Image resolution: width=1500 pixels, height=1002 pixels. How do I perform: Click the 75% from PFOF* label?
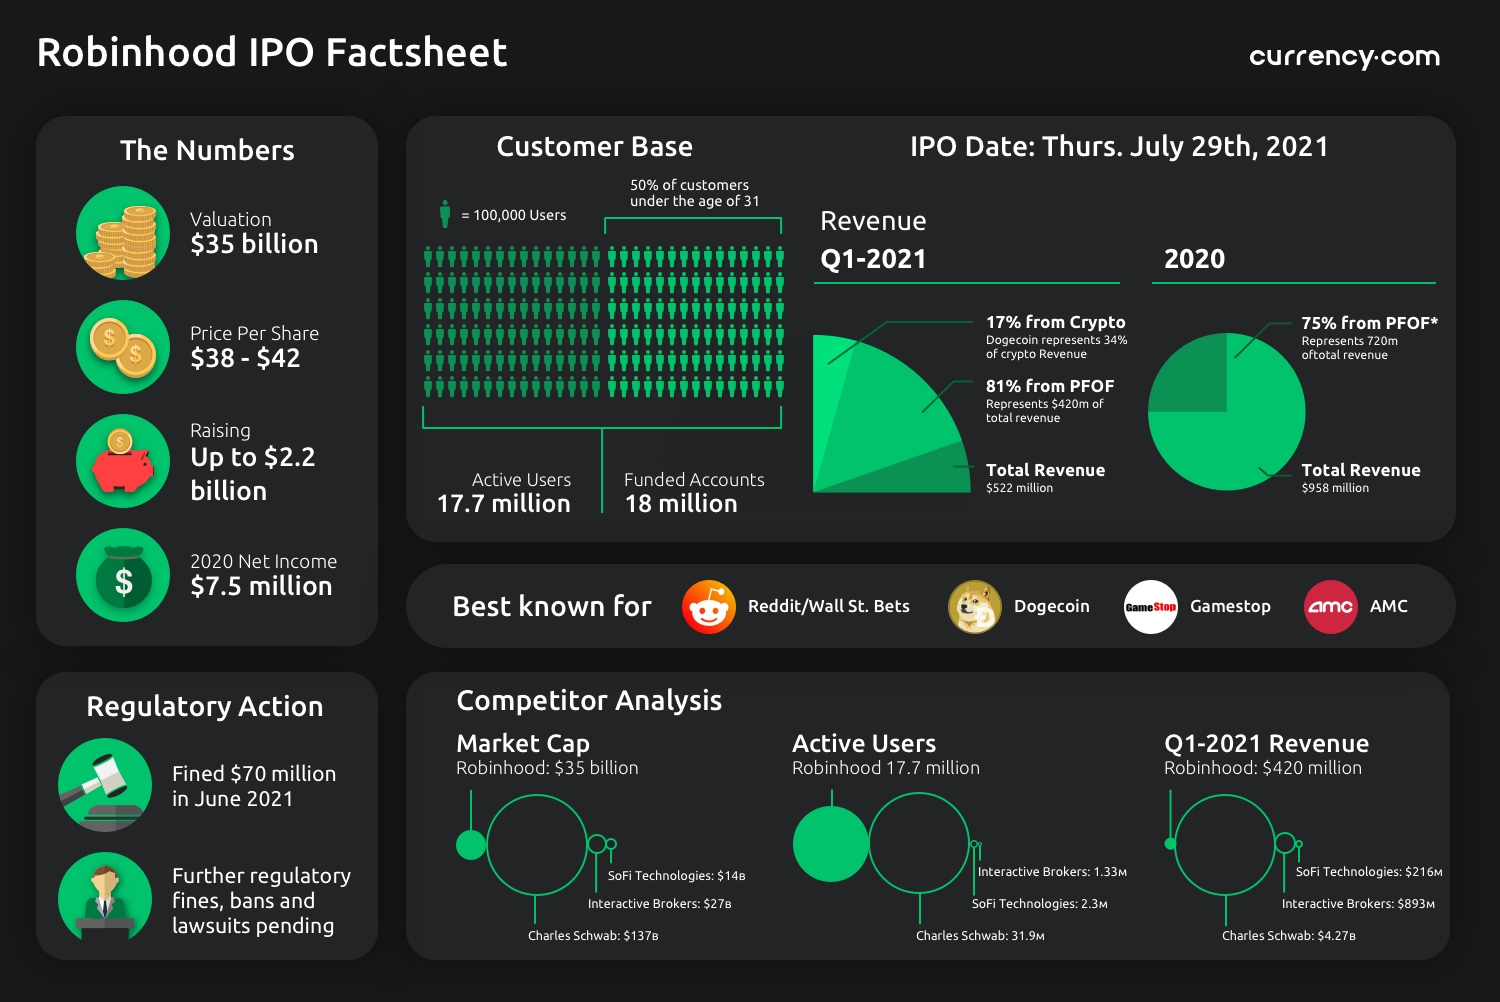[x=1370, y=323]
